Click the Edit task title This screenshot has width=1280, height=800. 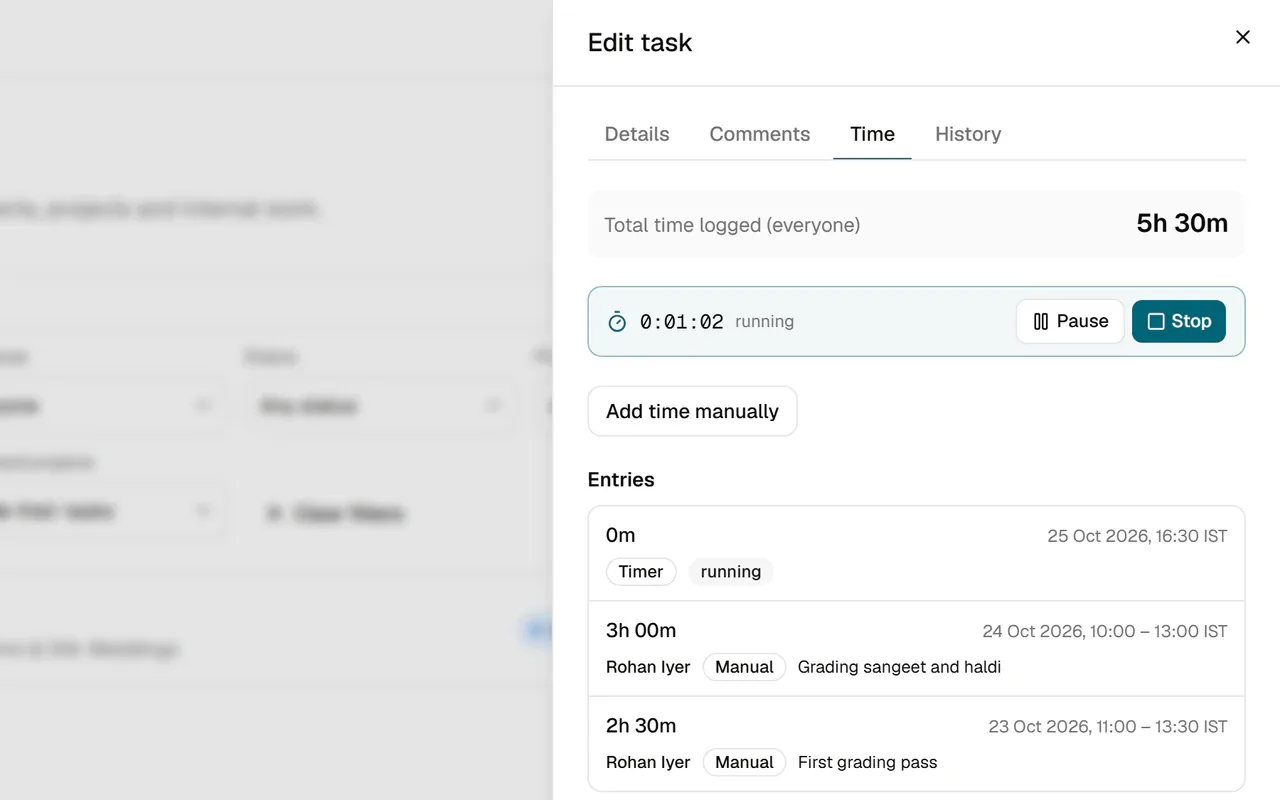(640, 43)
